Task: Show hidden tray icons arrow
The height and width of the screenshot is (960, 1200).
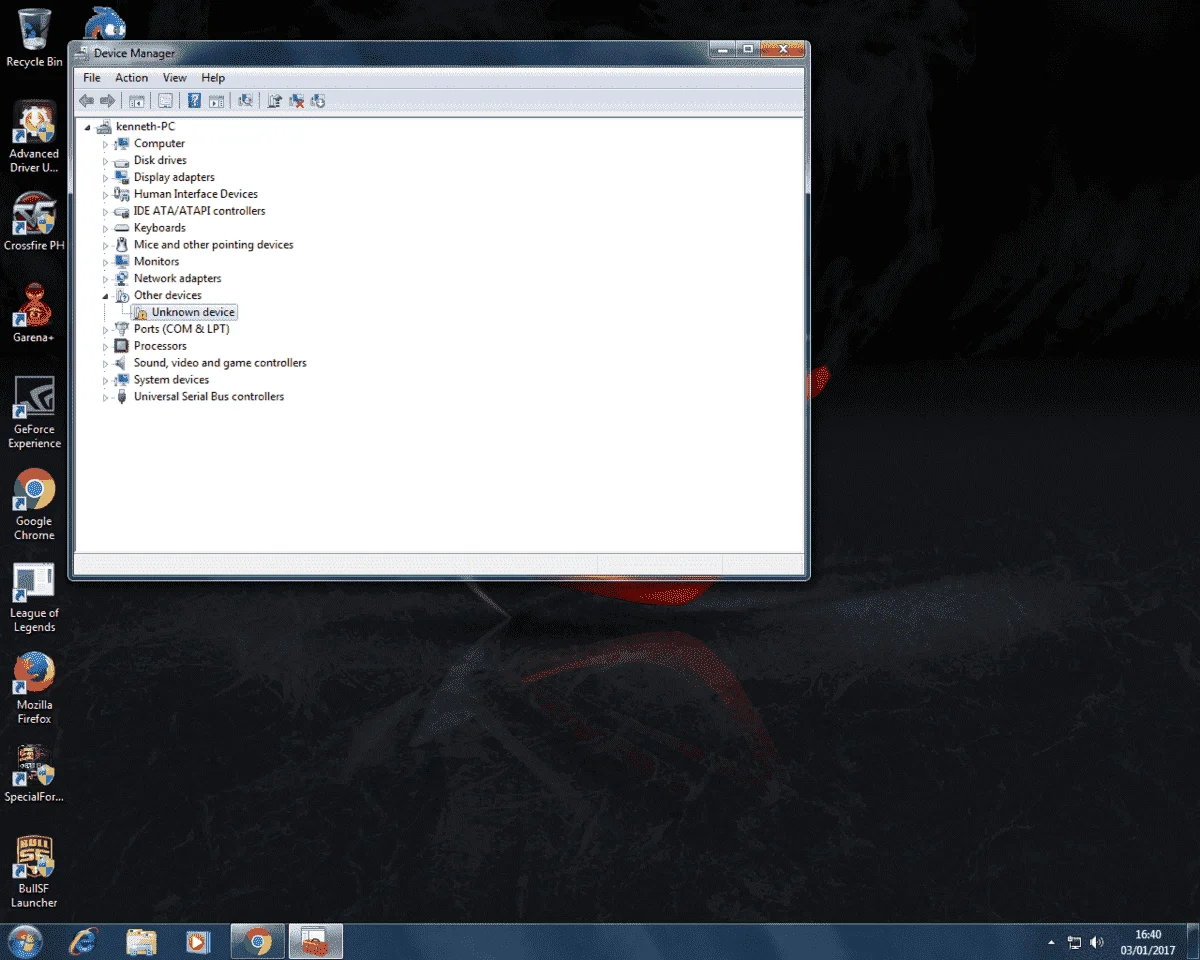Action: (1050, 942)
